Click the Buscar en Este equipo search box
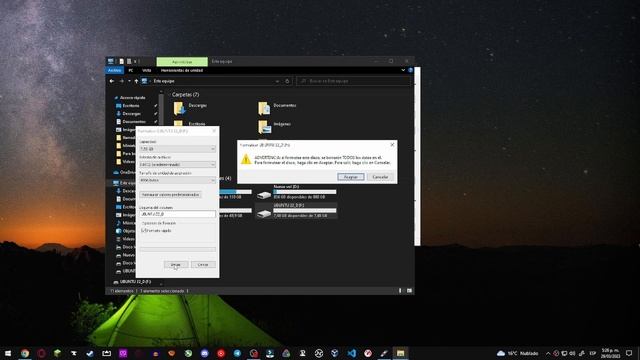 pyautogui.click(x=353, y=81)
